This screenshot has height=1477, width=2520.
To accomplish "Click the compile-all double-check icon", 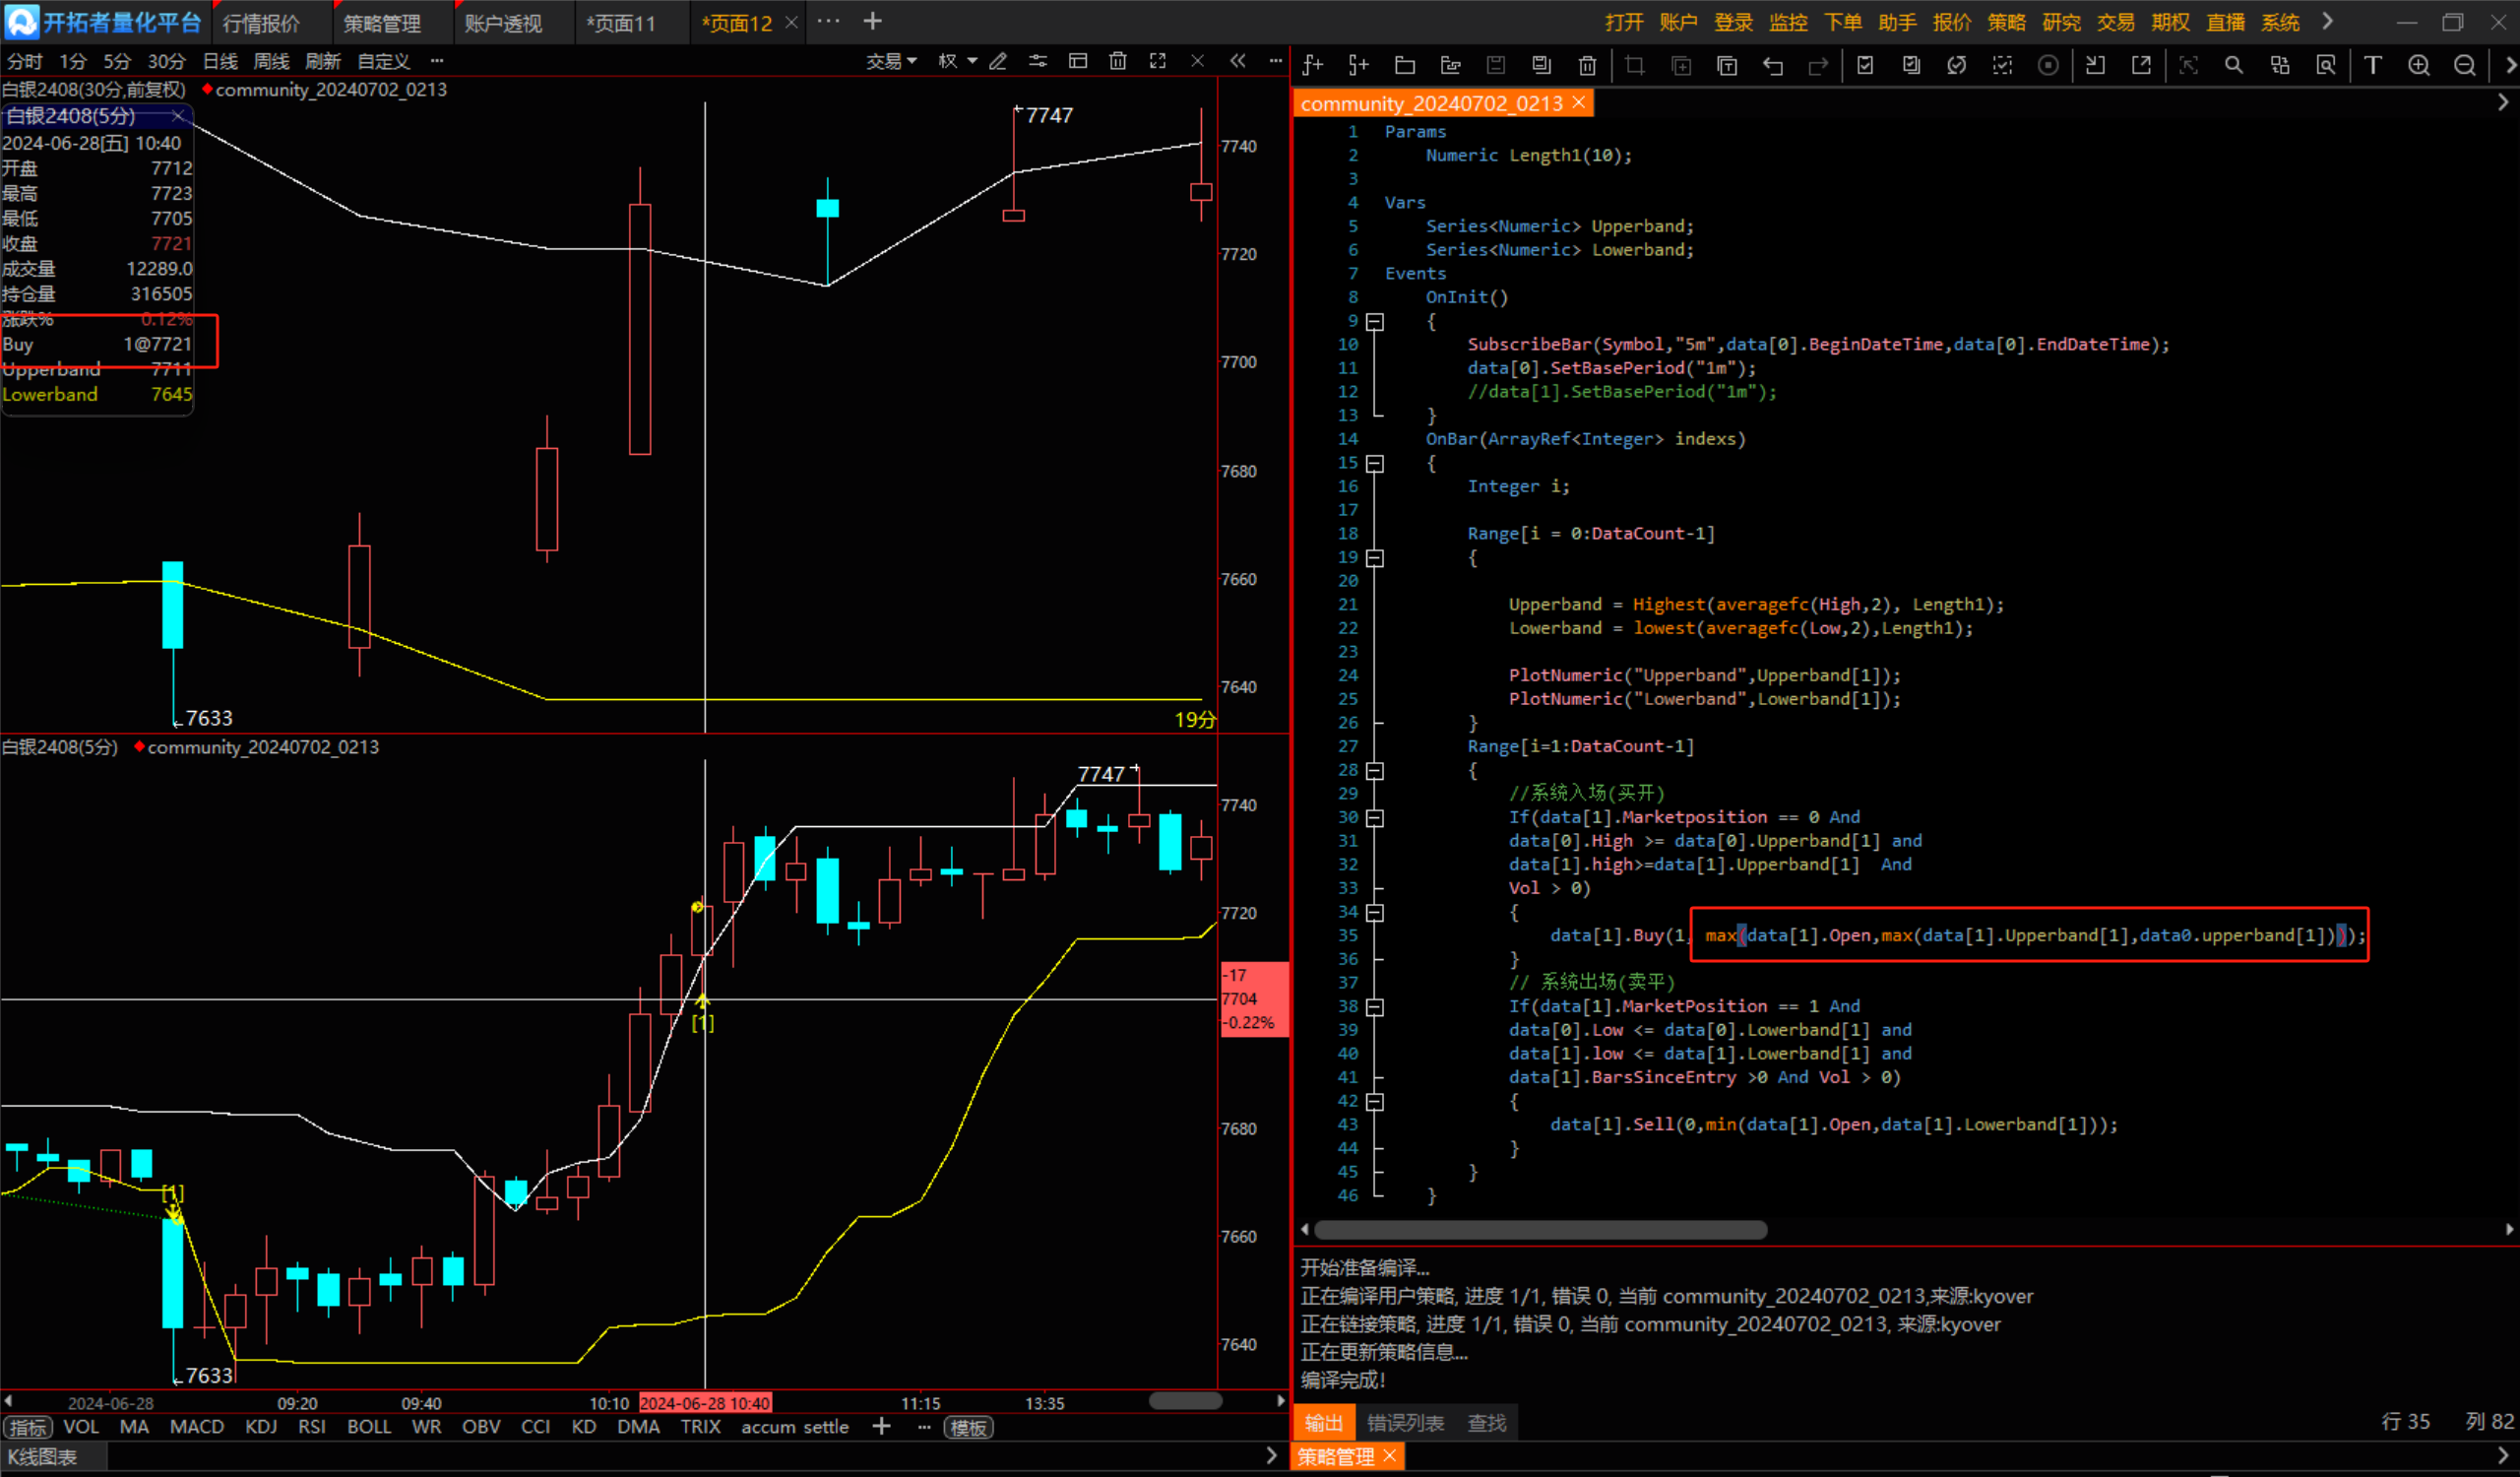I will 1911,65.
